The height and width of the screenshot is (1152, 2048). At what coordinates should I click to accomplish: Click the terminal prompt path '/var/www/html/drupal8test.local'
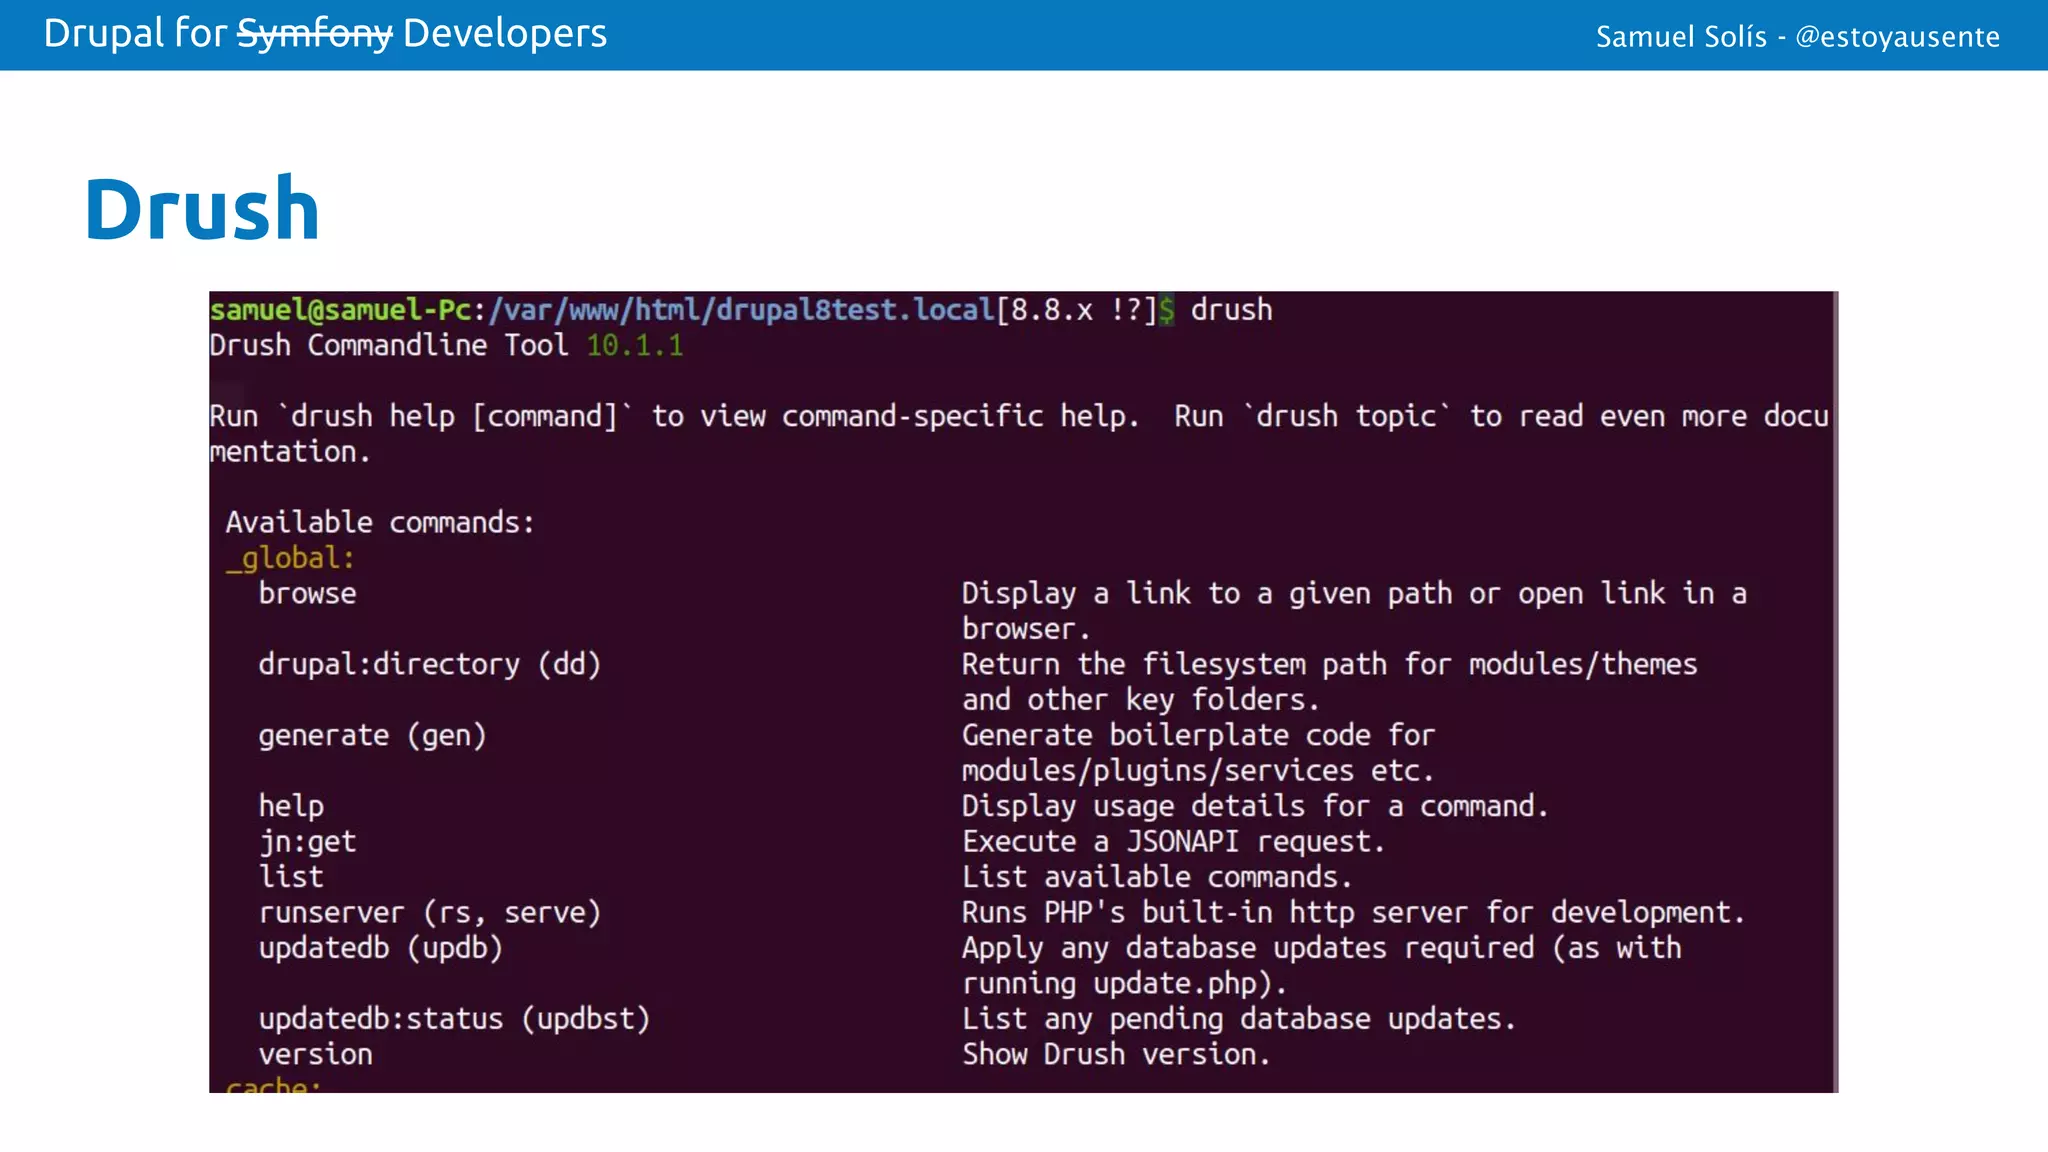[741, 310]
